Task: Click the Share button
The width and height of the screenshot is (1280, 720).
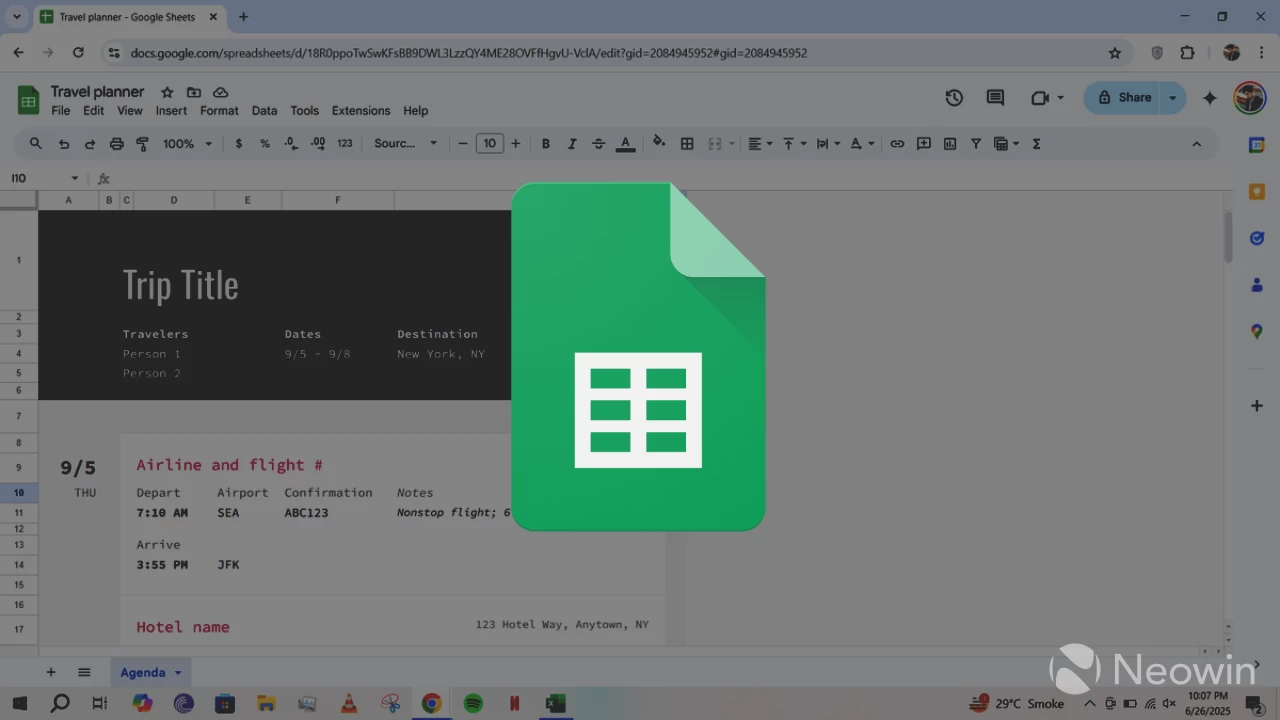Action: click(x=1124, y=98)
